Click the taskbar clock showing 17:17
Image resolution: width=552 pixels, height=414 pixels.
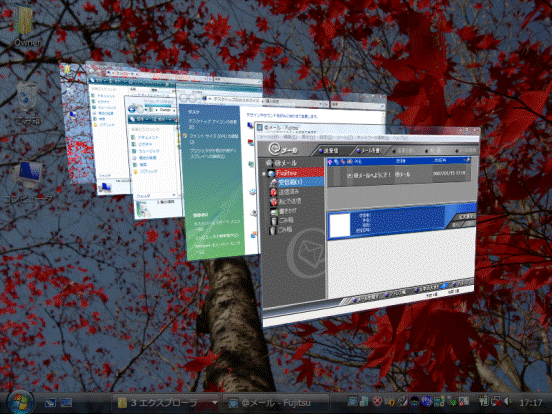[x=531, y=402]
